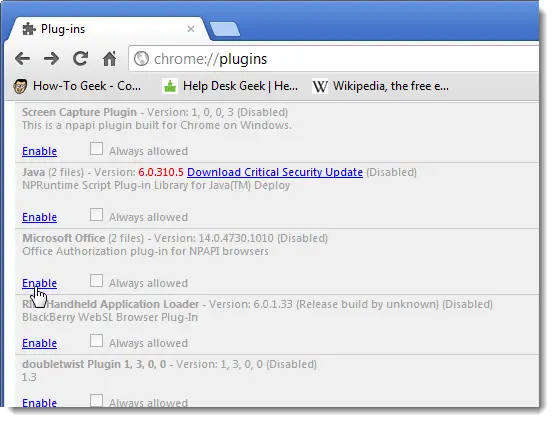
Task: Click Download Critical Security Update link
Action: [x=275, y=172]
